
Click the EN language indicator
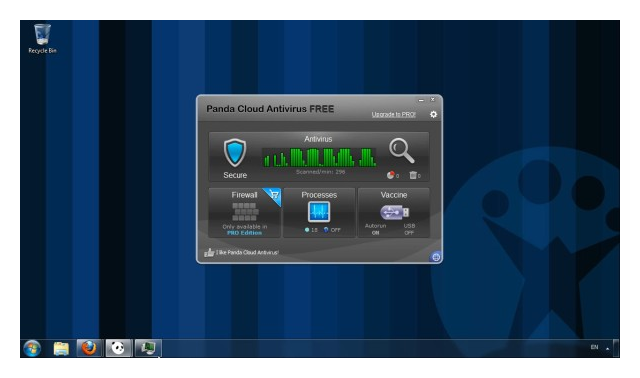click(x=594, y=347)
